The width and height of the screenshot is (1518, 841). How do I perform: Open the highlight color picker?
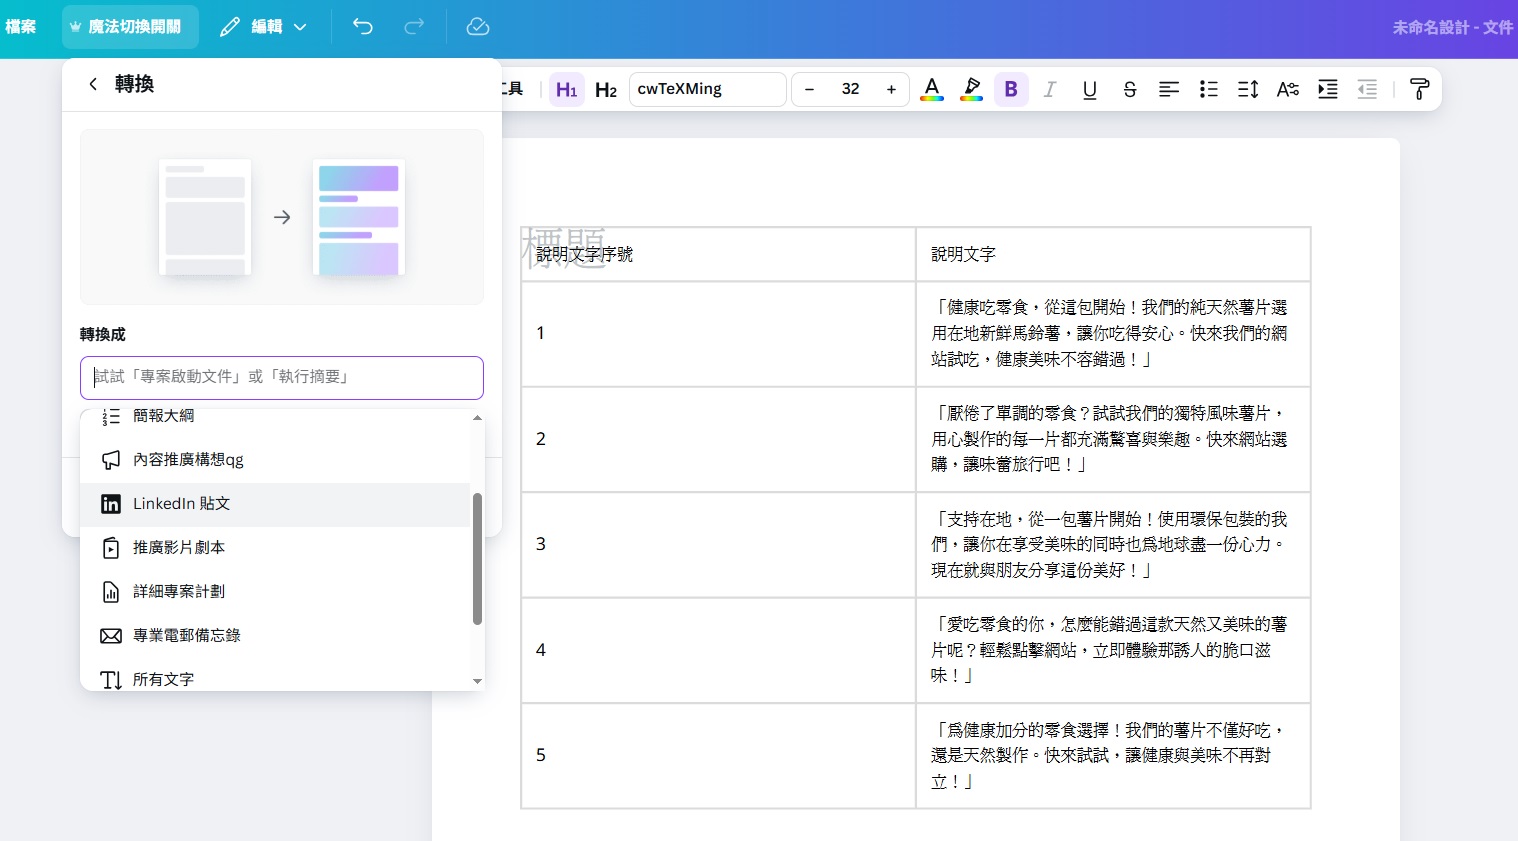click(971, 89)
